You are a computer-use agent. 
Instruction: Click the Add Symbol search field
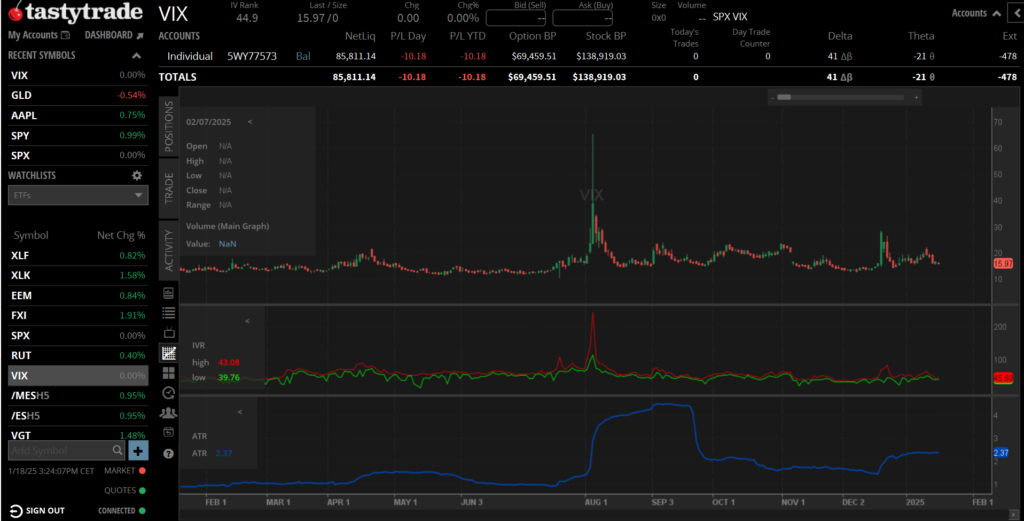coord(65,451)
